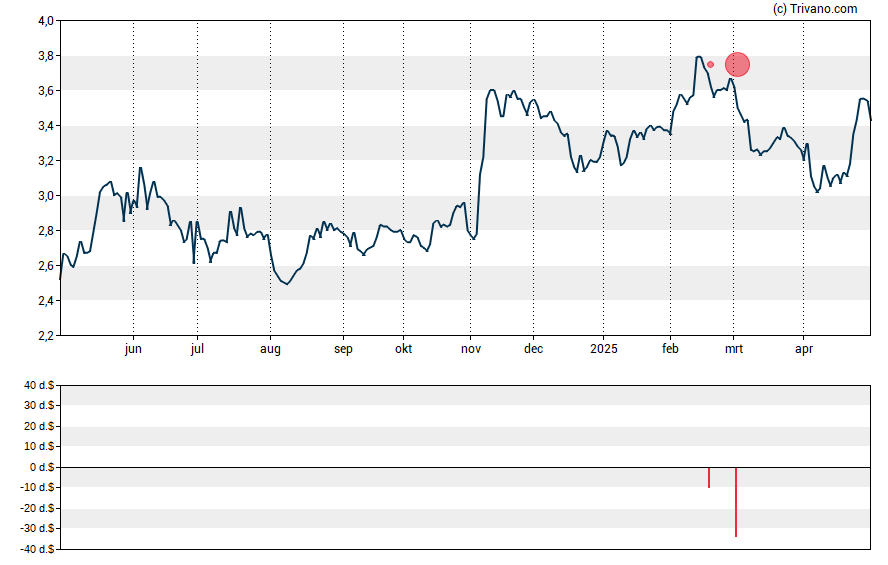Click the '40 d.$' axis label
Image resolution: width=888 pixels, height=565 pixels.
click(x=39, y=386)
